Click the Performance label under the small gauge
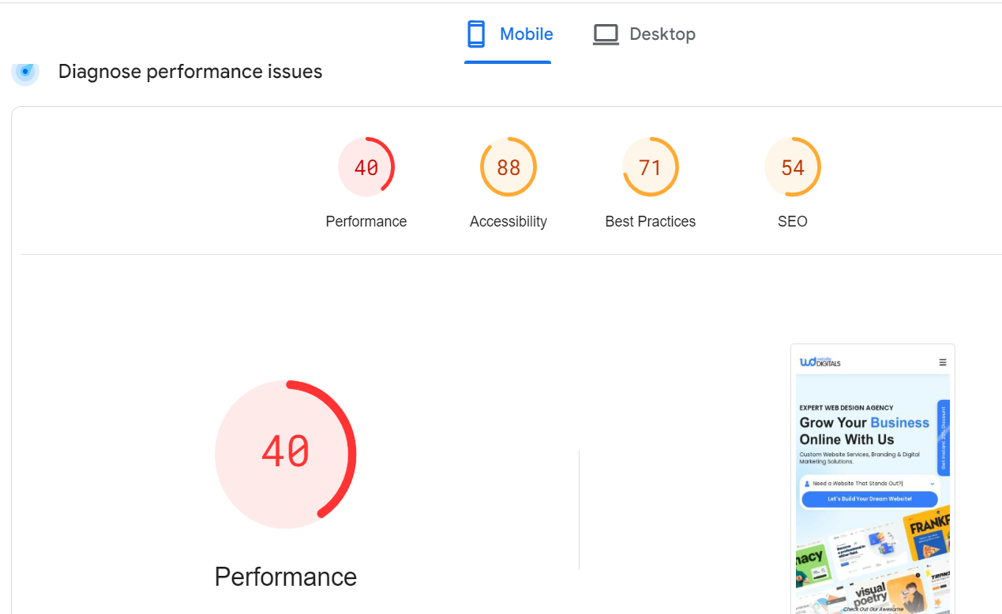 click(x=366, y=221)
